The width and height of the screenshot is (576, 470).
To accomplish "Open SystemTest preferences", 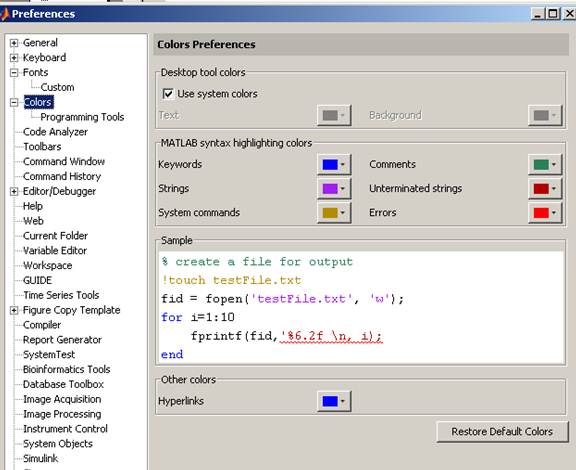I will coord(49,355).
